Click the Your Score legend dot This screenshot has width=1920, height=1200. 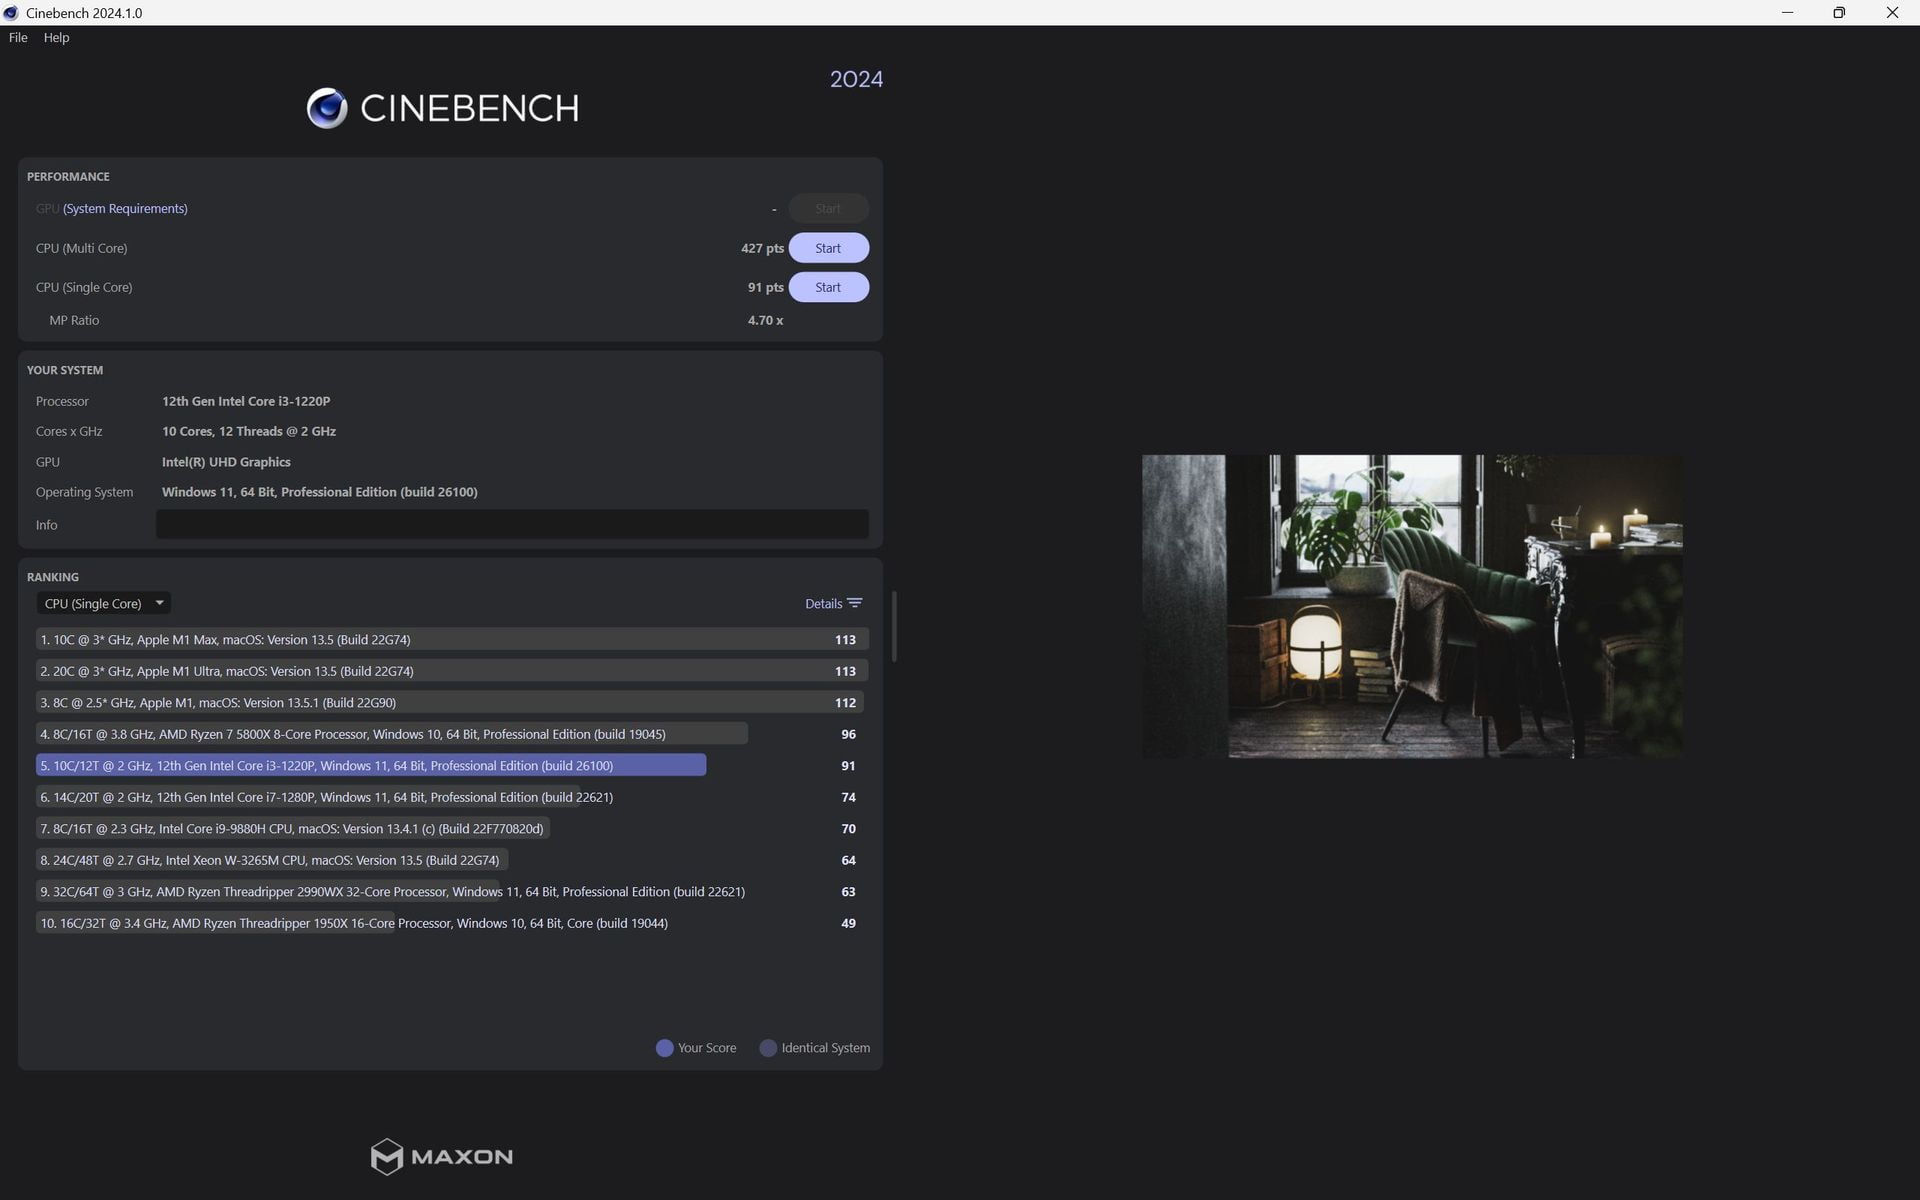coord(664,1048)
